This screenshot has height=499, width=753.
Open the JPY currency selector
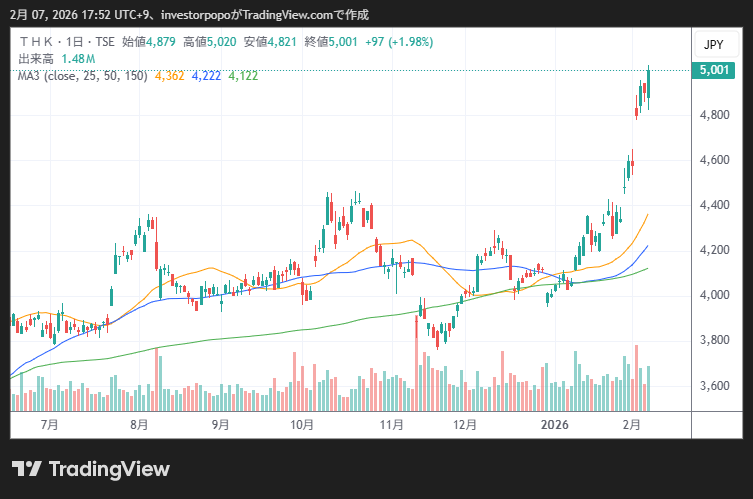(713, 44)
